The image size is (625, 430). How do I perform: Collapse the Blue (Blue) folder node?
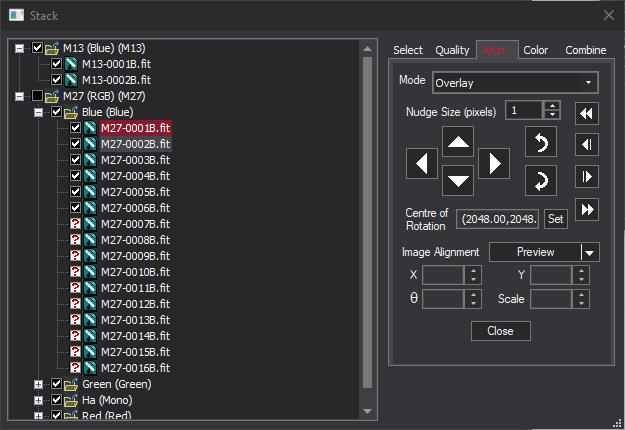38,112
